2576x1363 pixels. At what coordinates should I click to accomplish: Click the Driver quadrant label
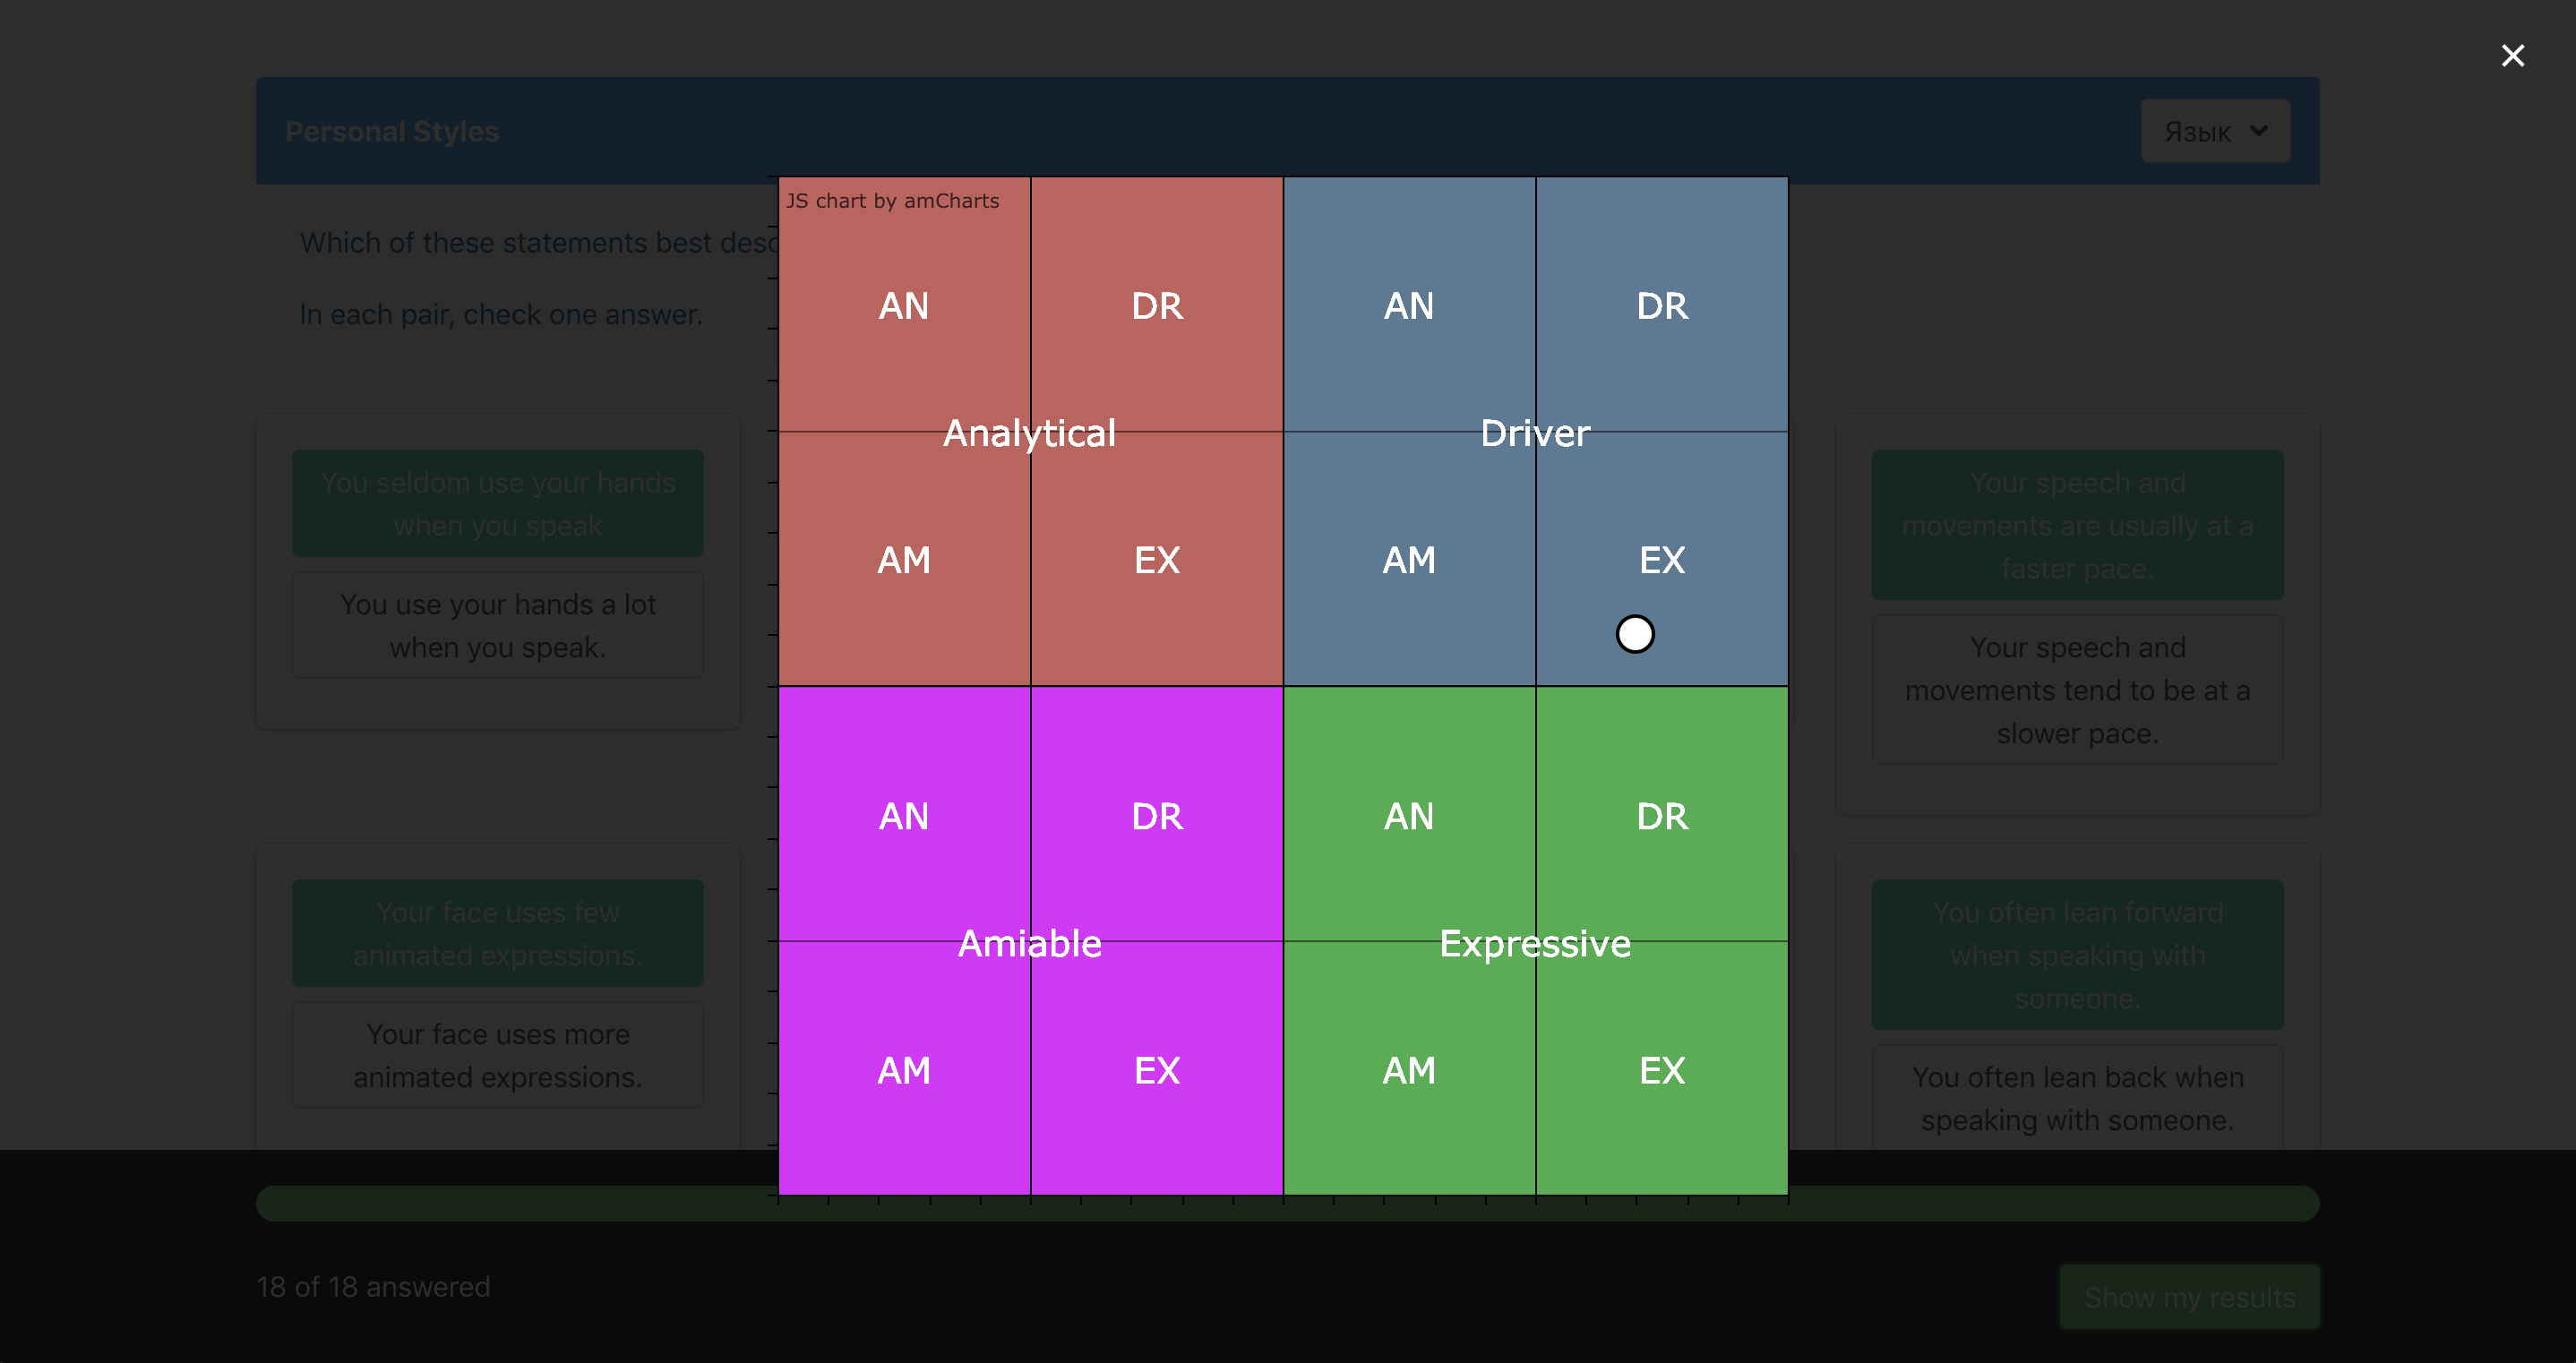point(1535,433)
